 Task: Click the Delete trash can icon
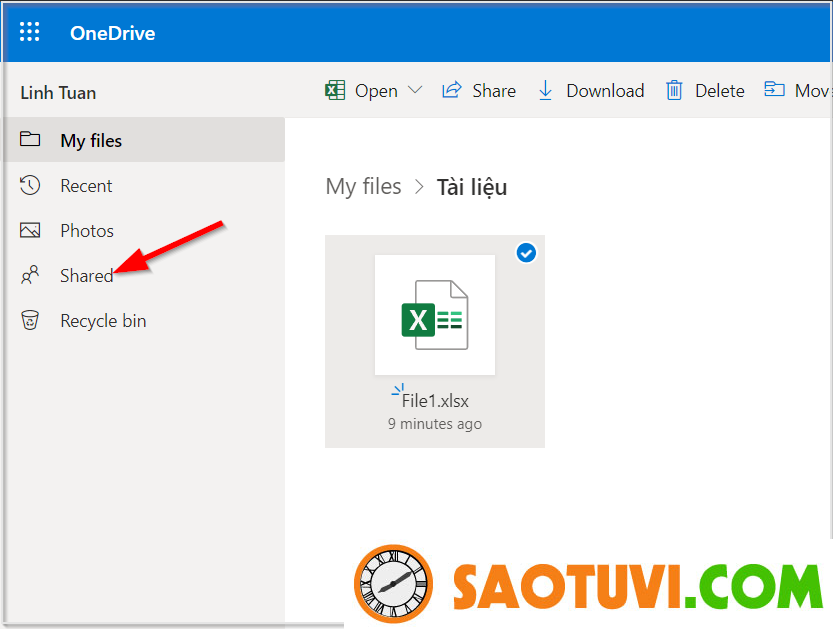click(x=675, y=90)
